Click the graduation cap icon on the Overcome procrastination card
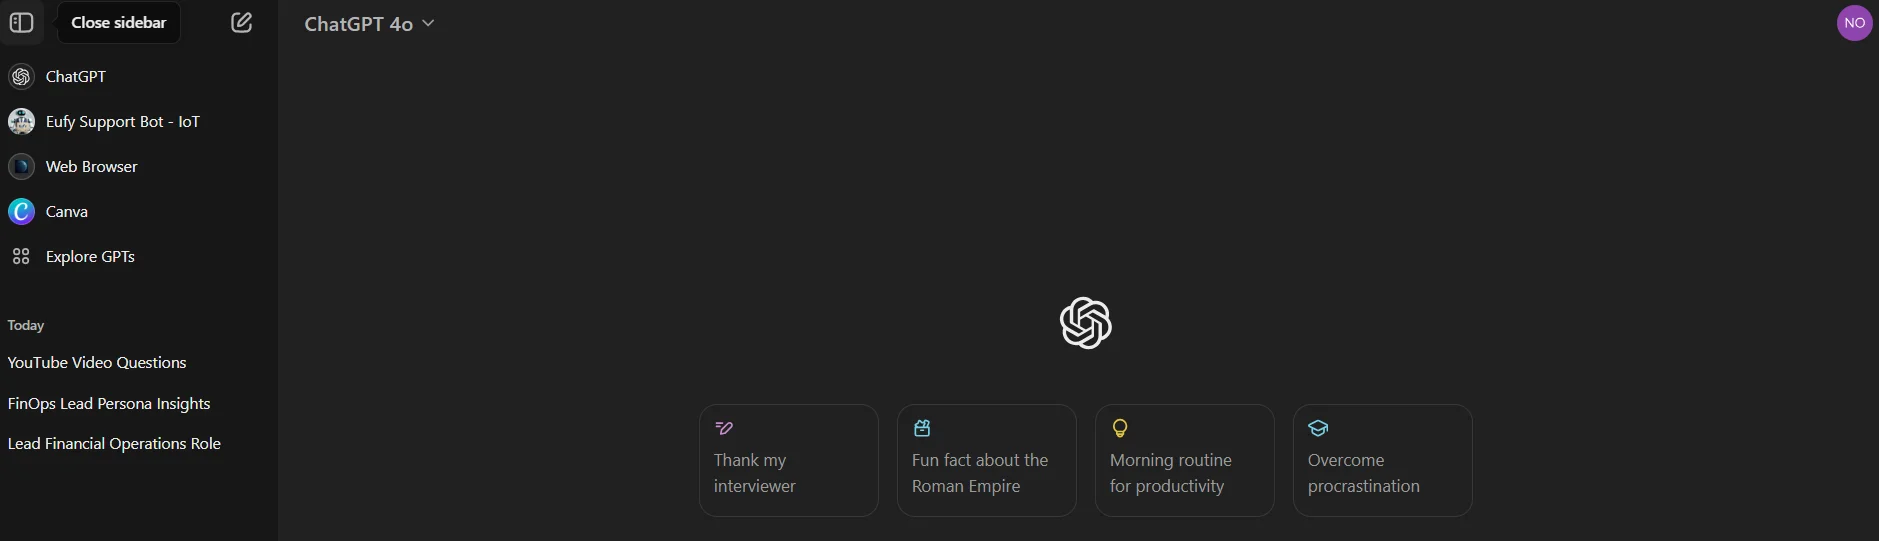This screenshot has width=1879, height=541. click(1318, 428)
